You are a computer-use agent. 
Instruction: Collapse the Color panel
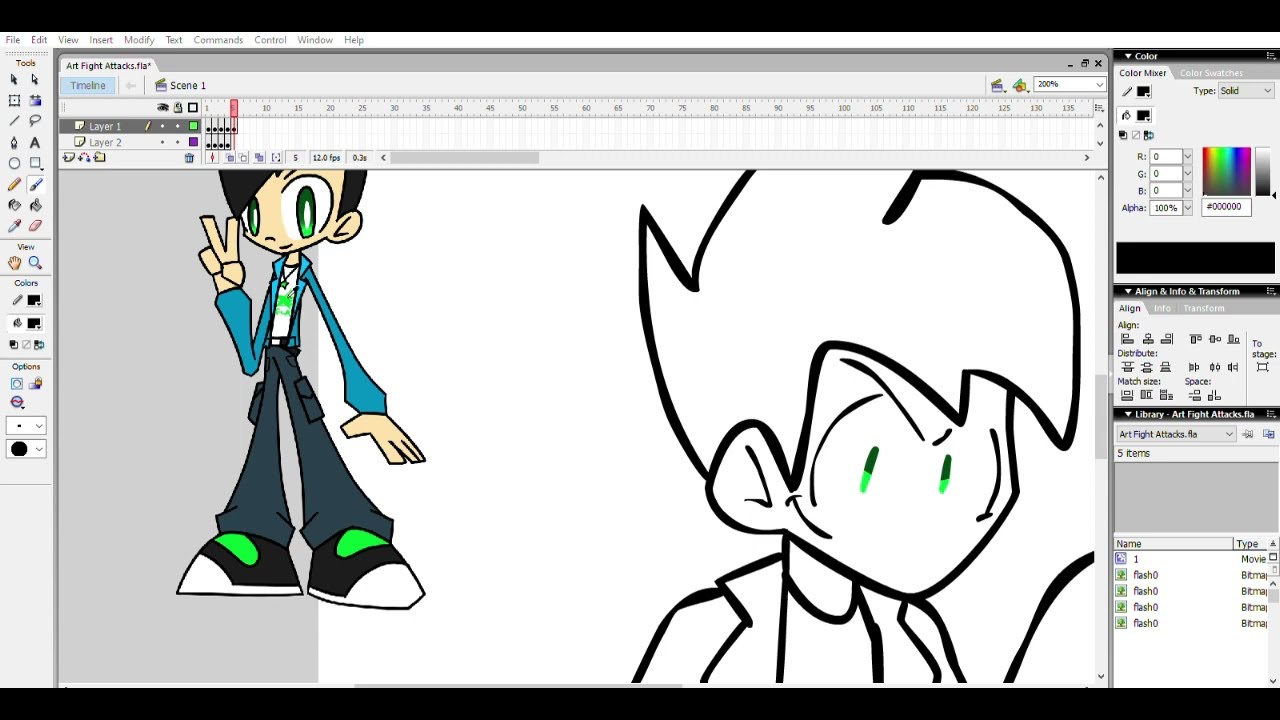[1127, 56]
